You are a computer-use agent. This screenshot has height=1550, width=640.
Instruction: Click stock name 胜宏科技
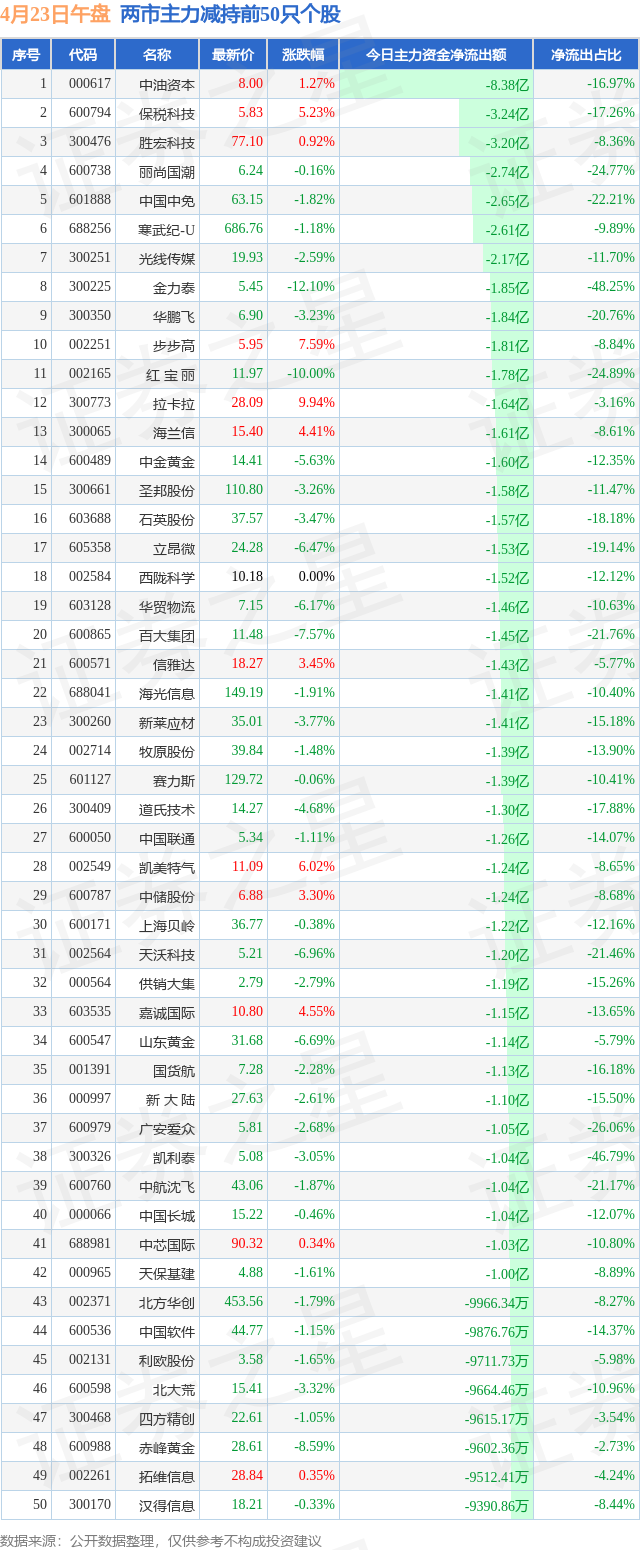click(167, 142)
